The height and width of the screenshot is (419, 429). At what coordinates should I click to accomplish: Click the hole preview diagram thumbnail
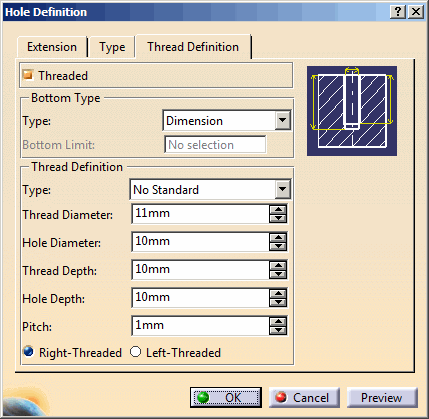pyautogui.click(x=352, y=111)
